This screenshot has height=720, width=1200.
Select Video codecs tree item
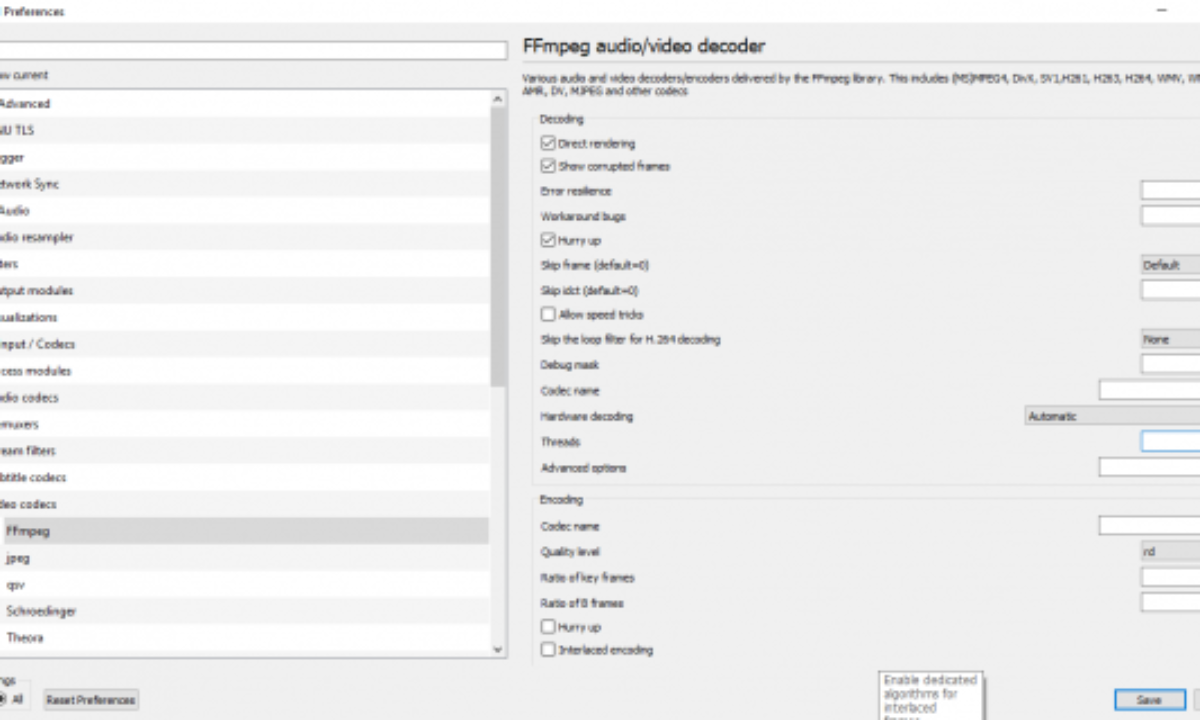pyautogui.click(x=244, y=504)
